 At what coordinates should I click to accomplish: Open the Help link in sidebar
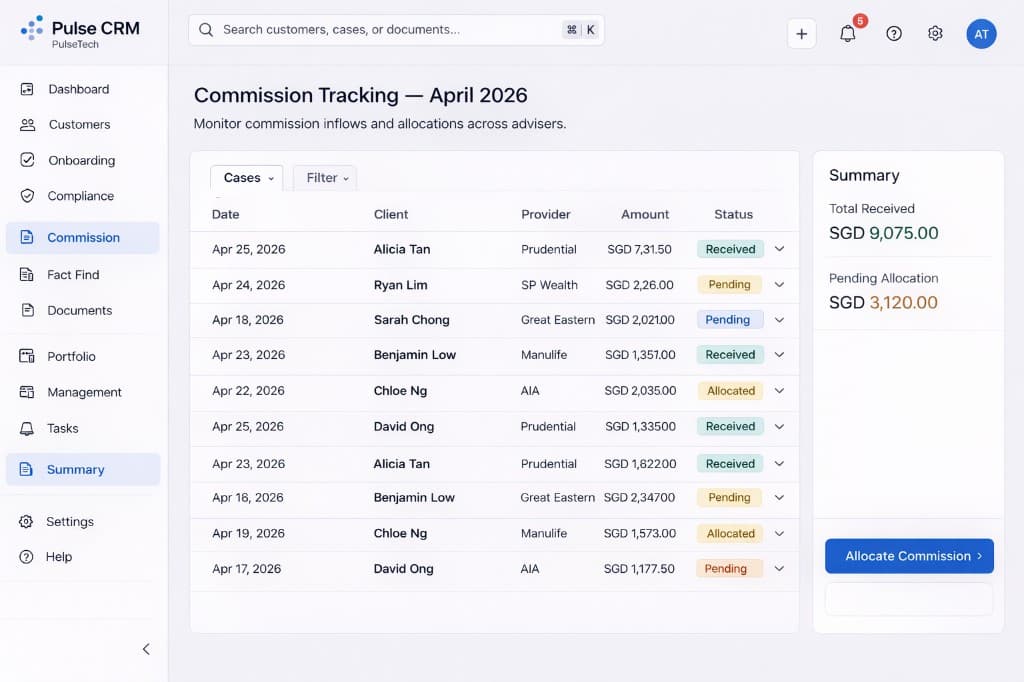(58, 557)
